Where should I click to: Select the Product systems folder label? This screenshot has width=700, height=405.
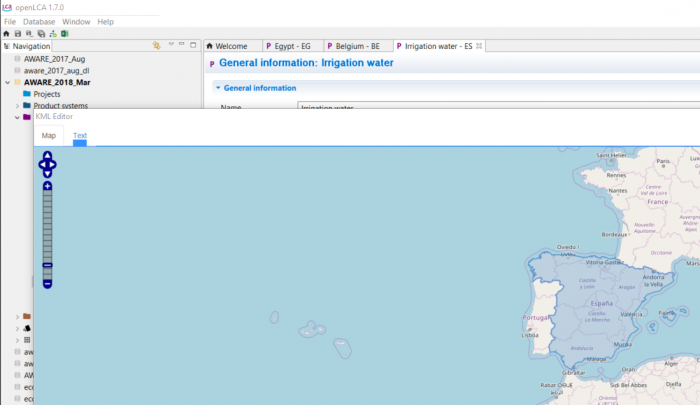click(60, 105)
